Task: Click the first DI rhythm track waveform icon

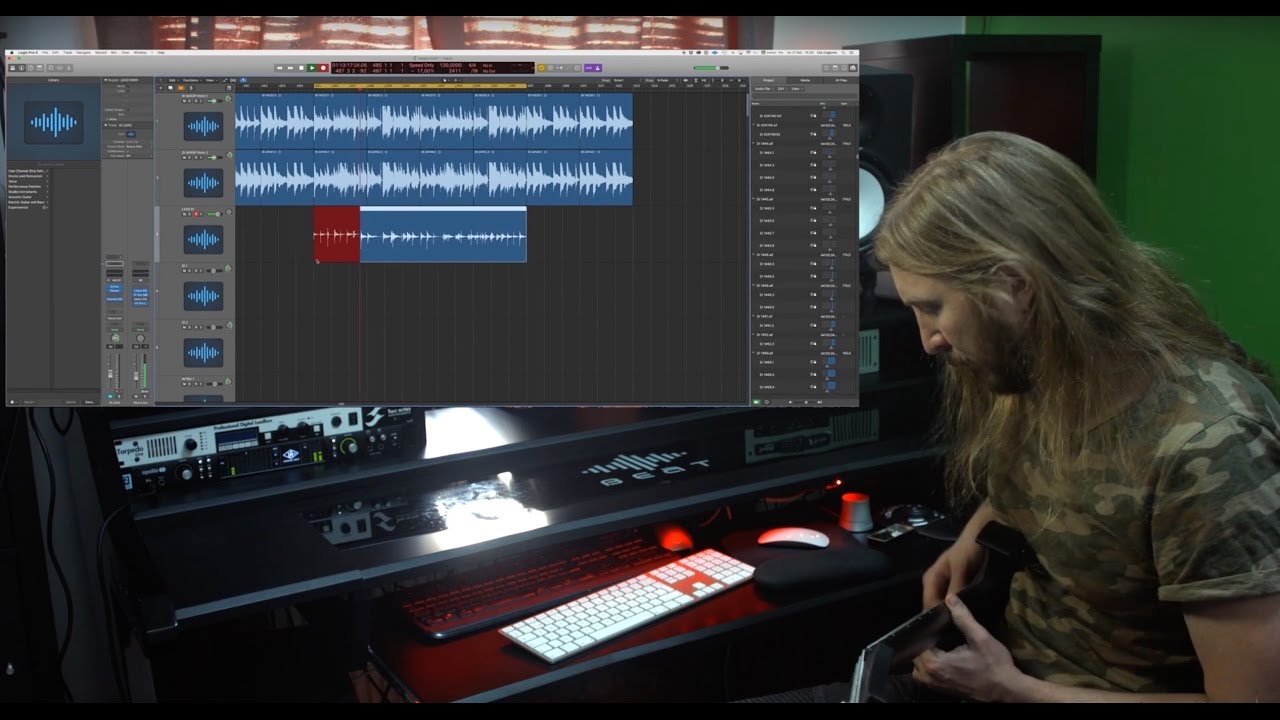Action: point(203,126)
